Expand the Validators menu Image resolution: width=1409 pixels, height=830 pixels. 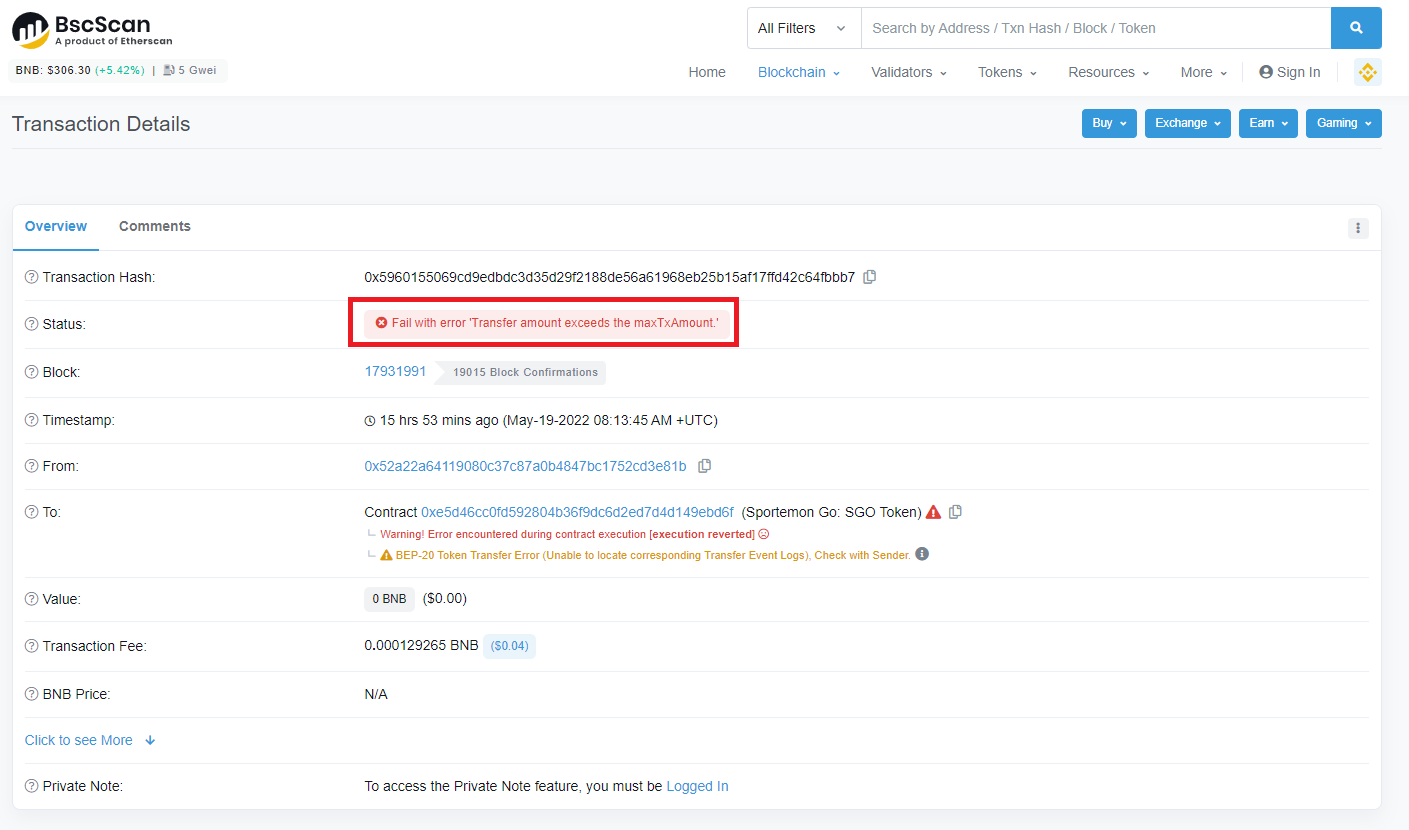pyautogui.click(x=908, y=72)
